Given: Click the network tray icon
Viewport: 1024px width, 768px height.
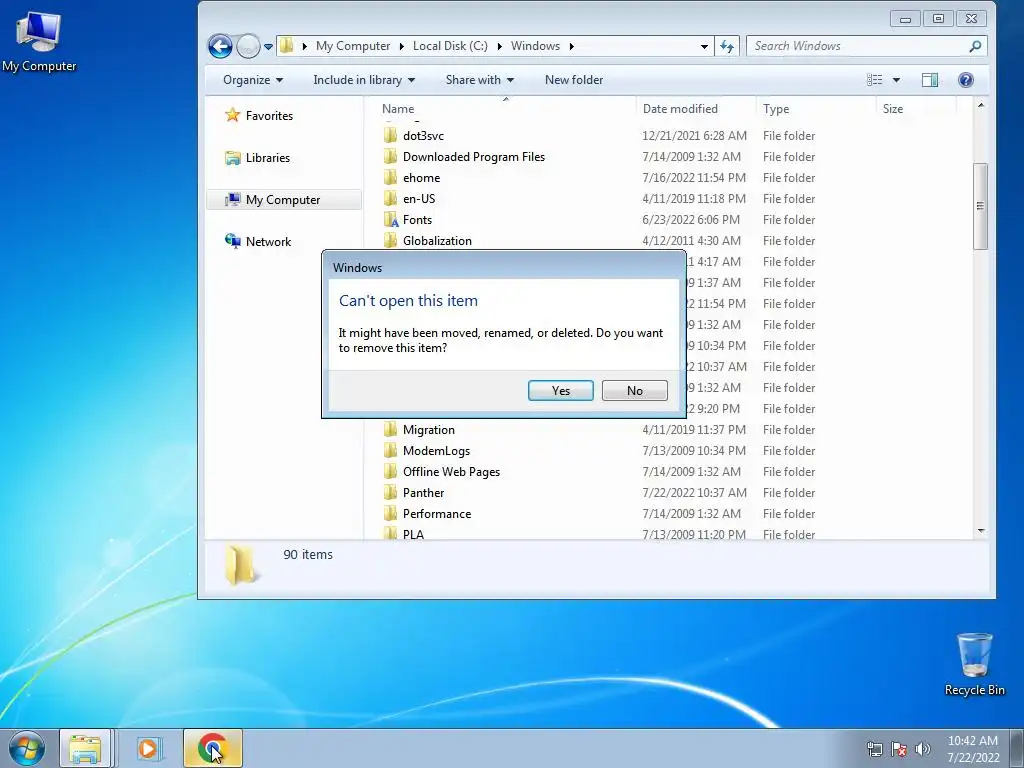Looking at the screenshot, I should click(x=874, y=748).
